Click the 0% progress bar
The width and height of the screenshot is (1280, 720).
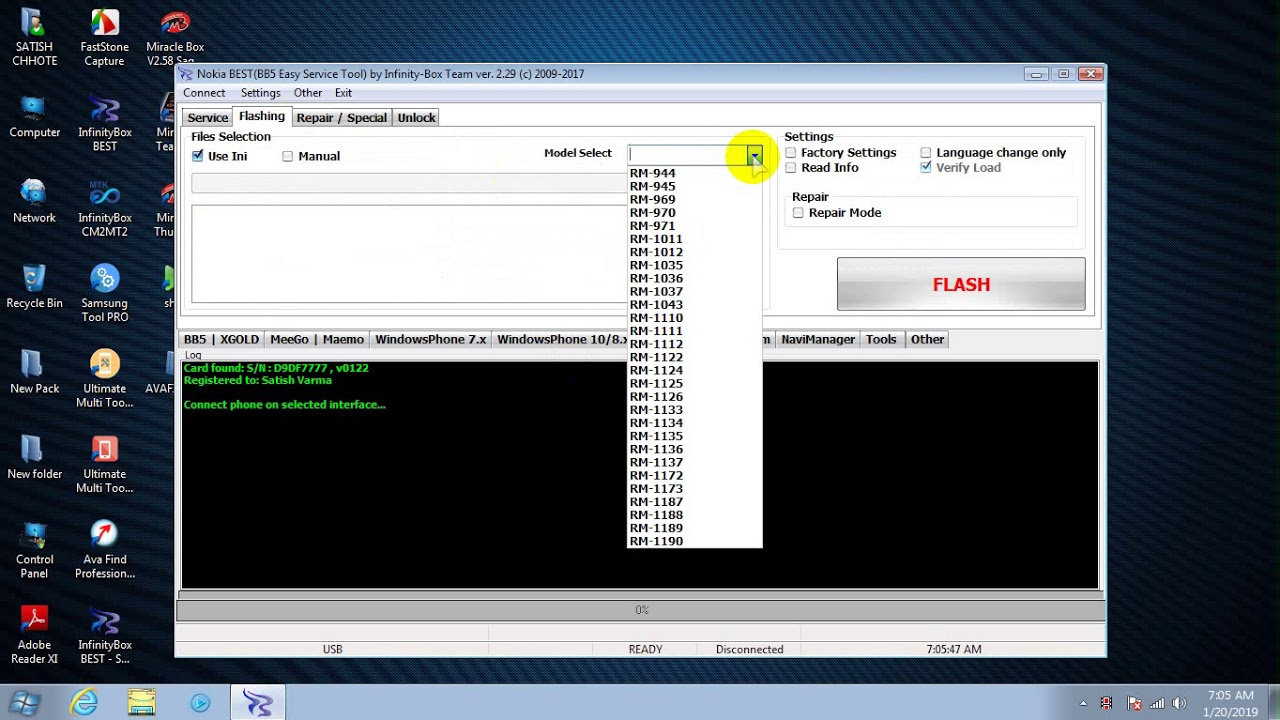point(641,610)
